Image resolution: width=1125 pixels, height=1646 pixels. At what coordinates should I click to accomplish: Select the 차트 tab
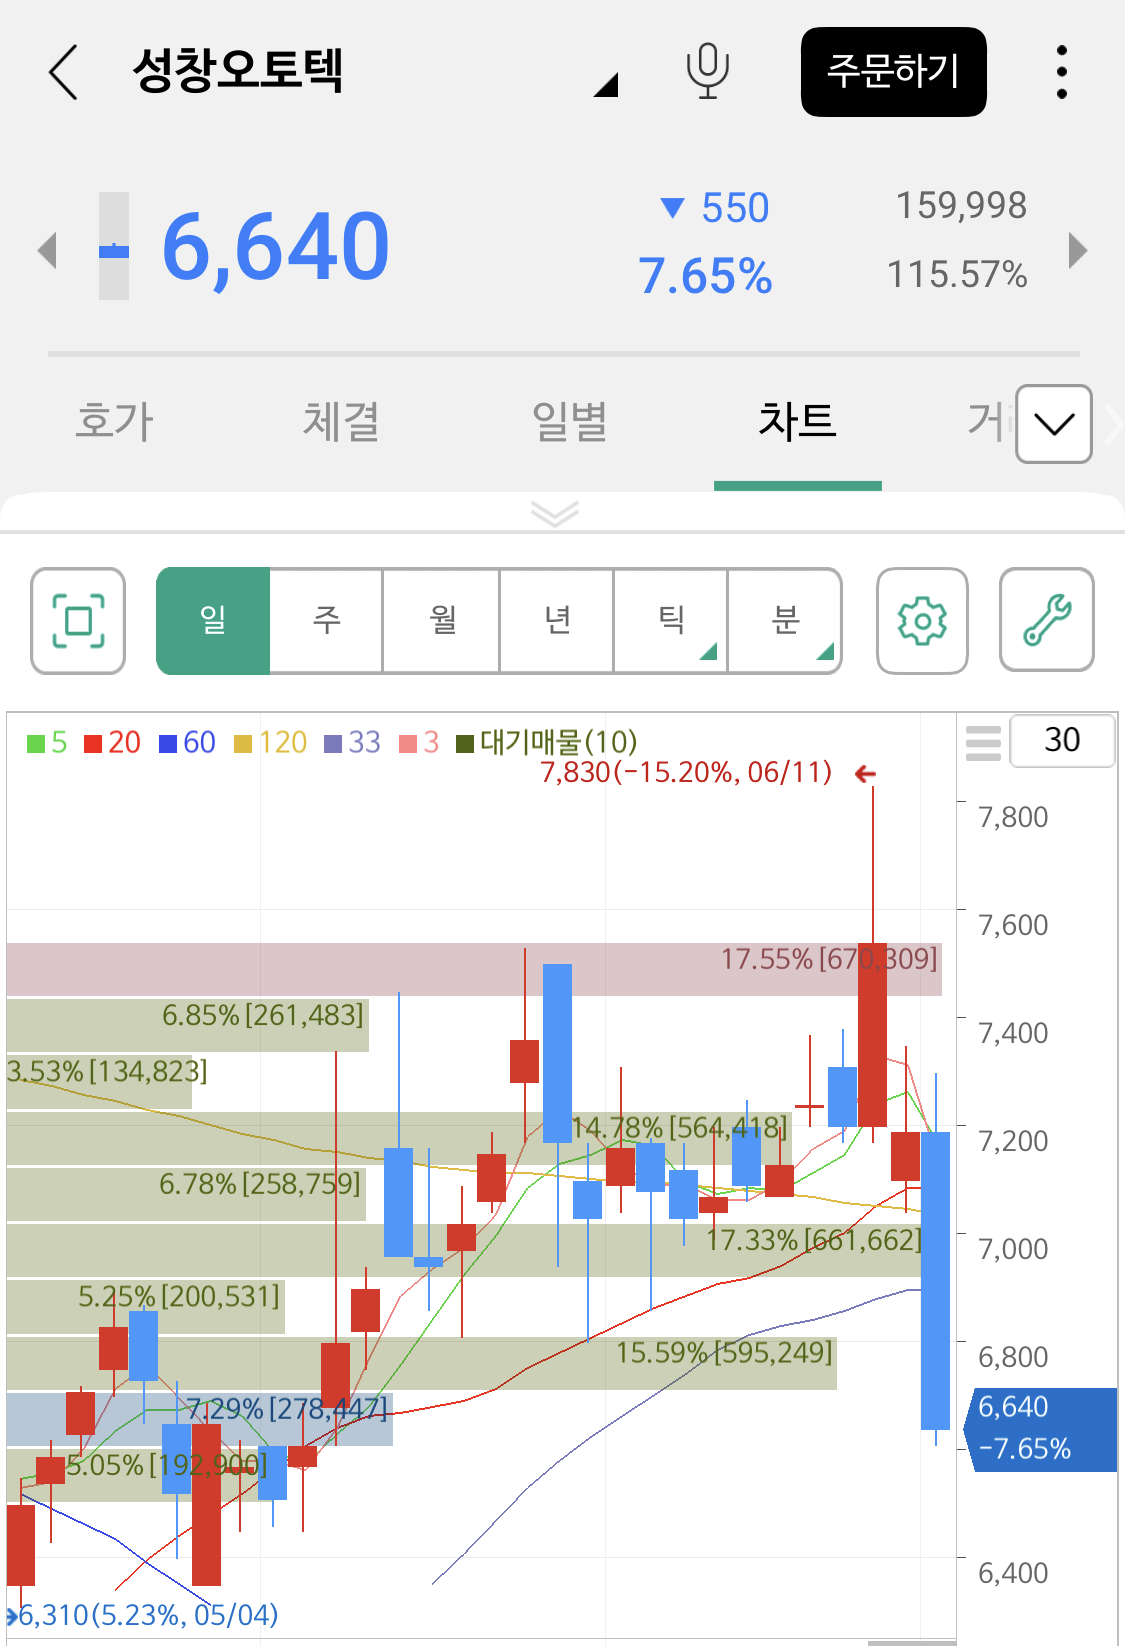tap(797, 421)
